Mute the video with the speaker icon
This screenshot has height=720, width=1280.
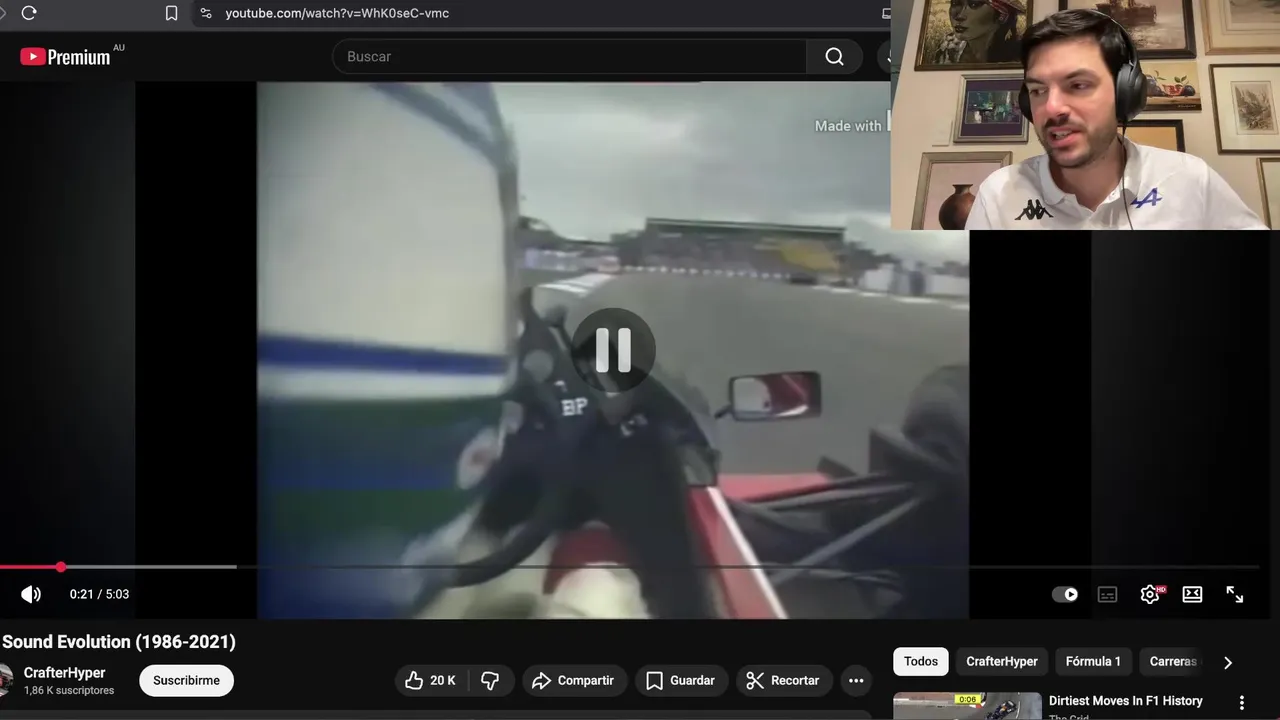coord(31,594)
